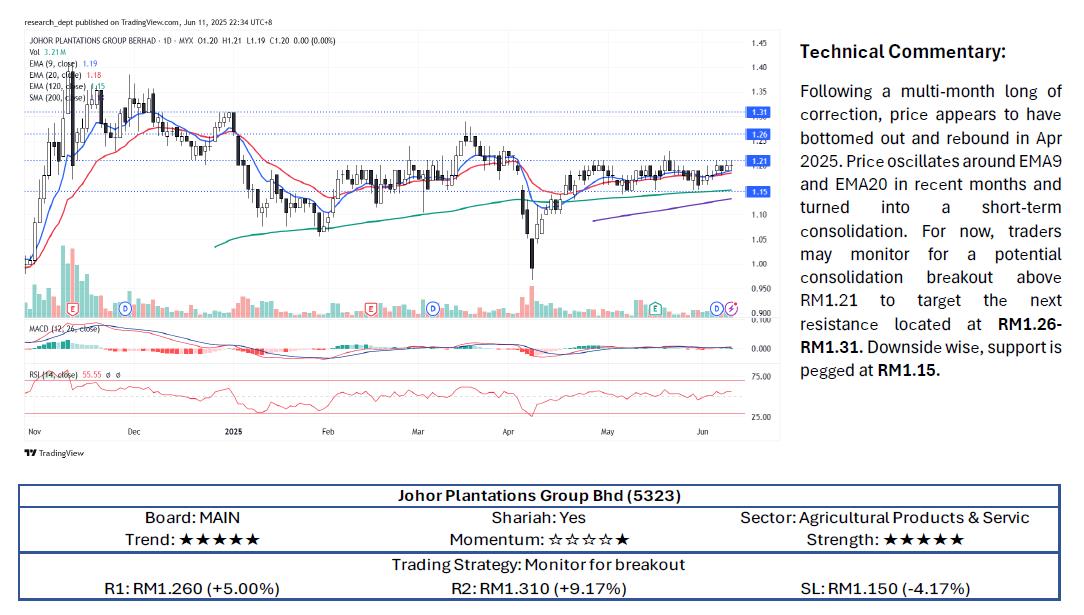Click the EMA (20, close) legend entry
The image size is (1084, 615).
pos(65,75)
